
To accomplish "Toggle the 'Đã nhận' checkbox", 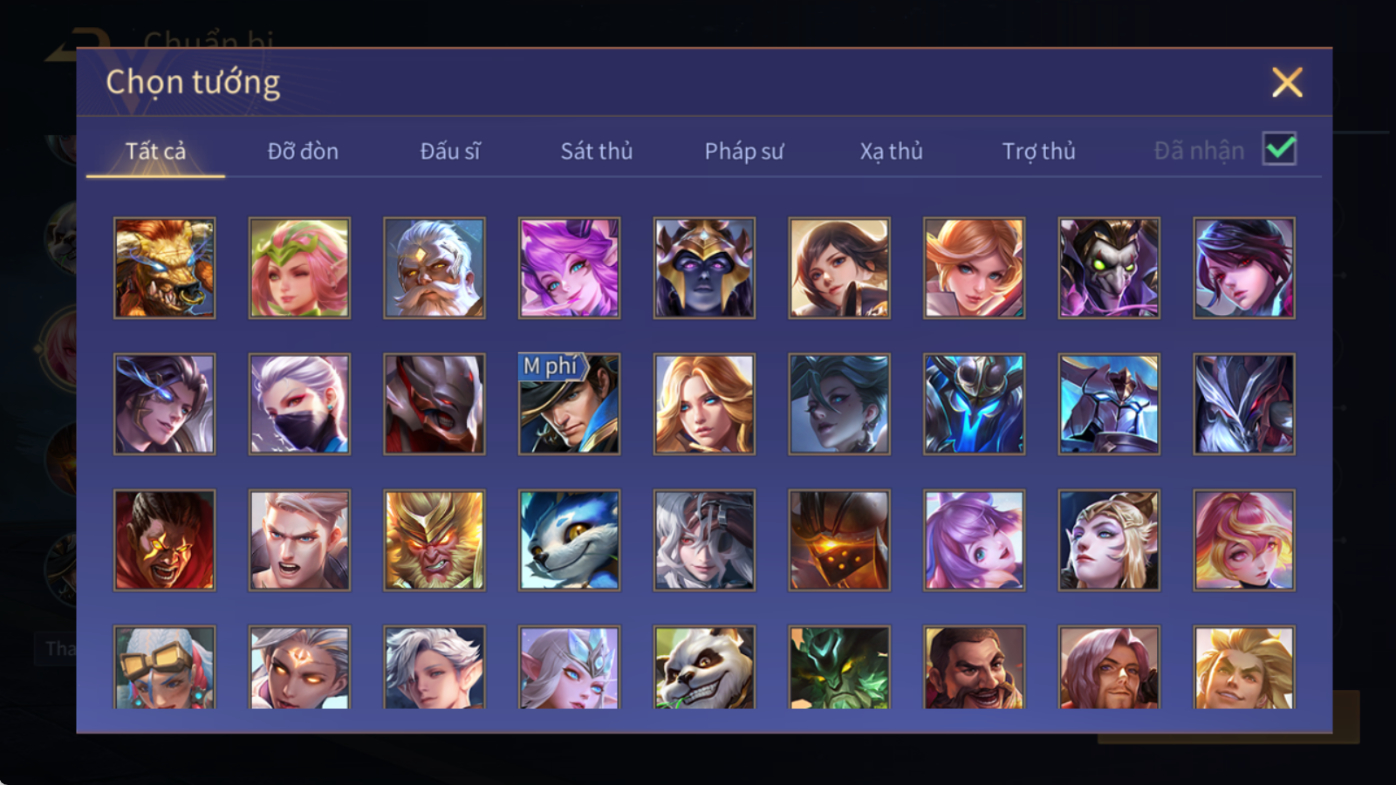I will click(x=1279, y=149).
